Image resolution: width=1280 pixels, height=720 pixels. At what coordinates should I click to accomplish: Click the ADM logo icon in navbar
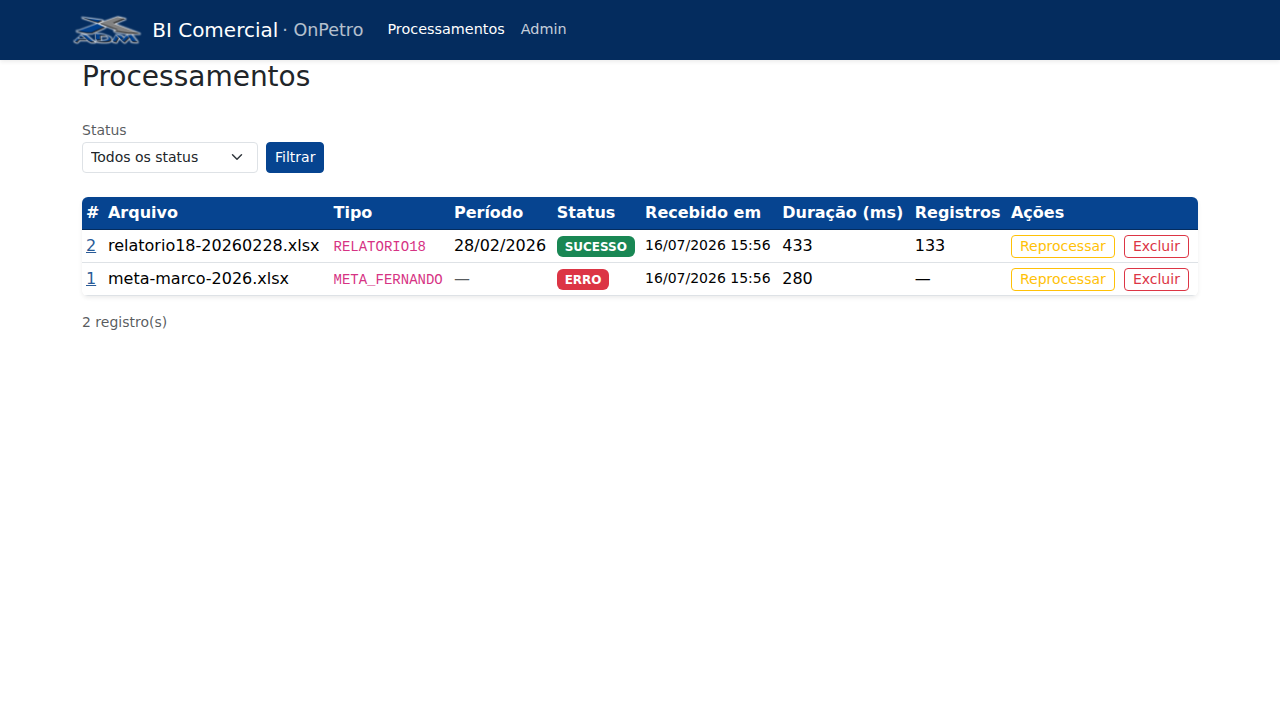coord(107,30)
